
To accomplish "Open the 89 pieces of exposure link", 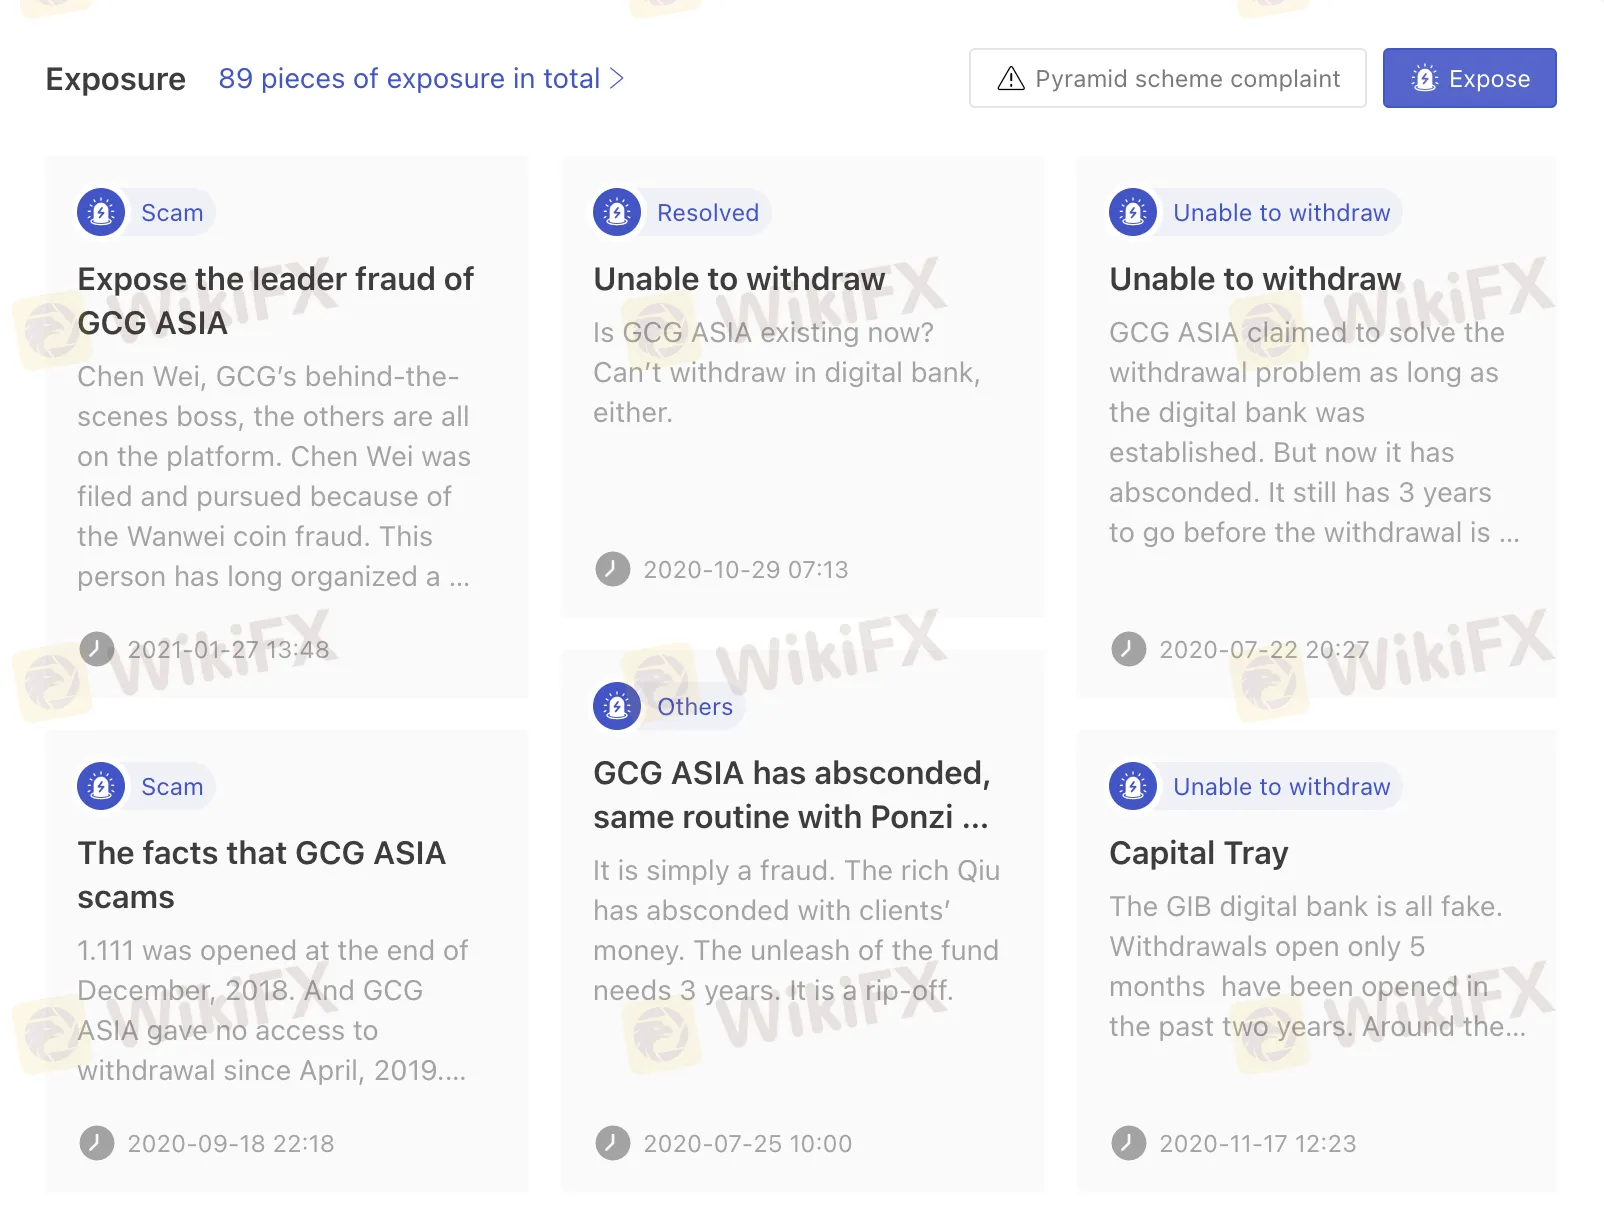I will [408, 78].
